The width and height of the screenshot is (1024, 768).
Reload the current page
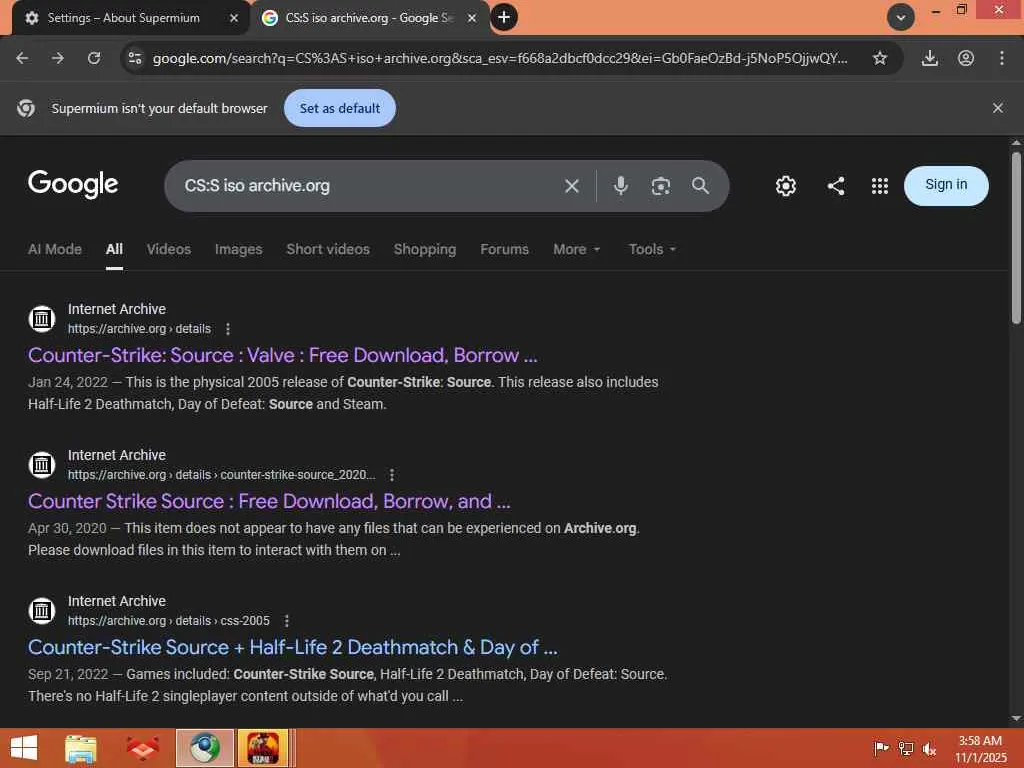(x=94, y=58)
